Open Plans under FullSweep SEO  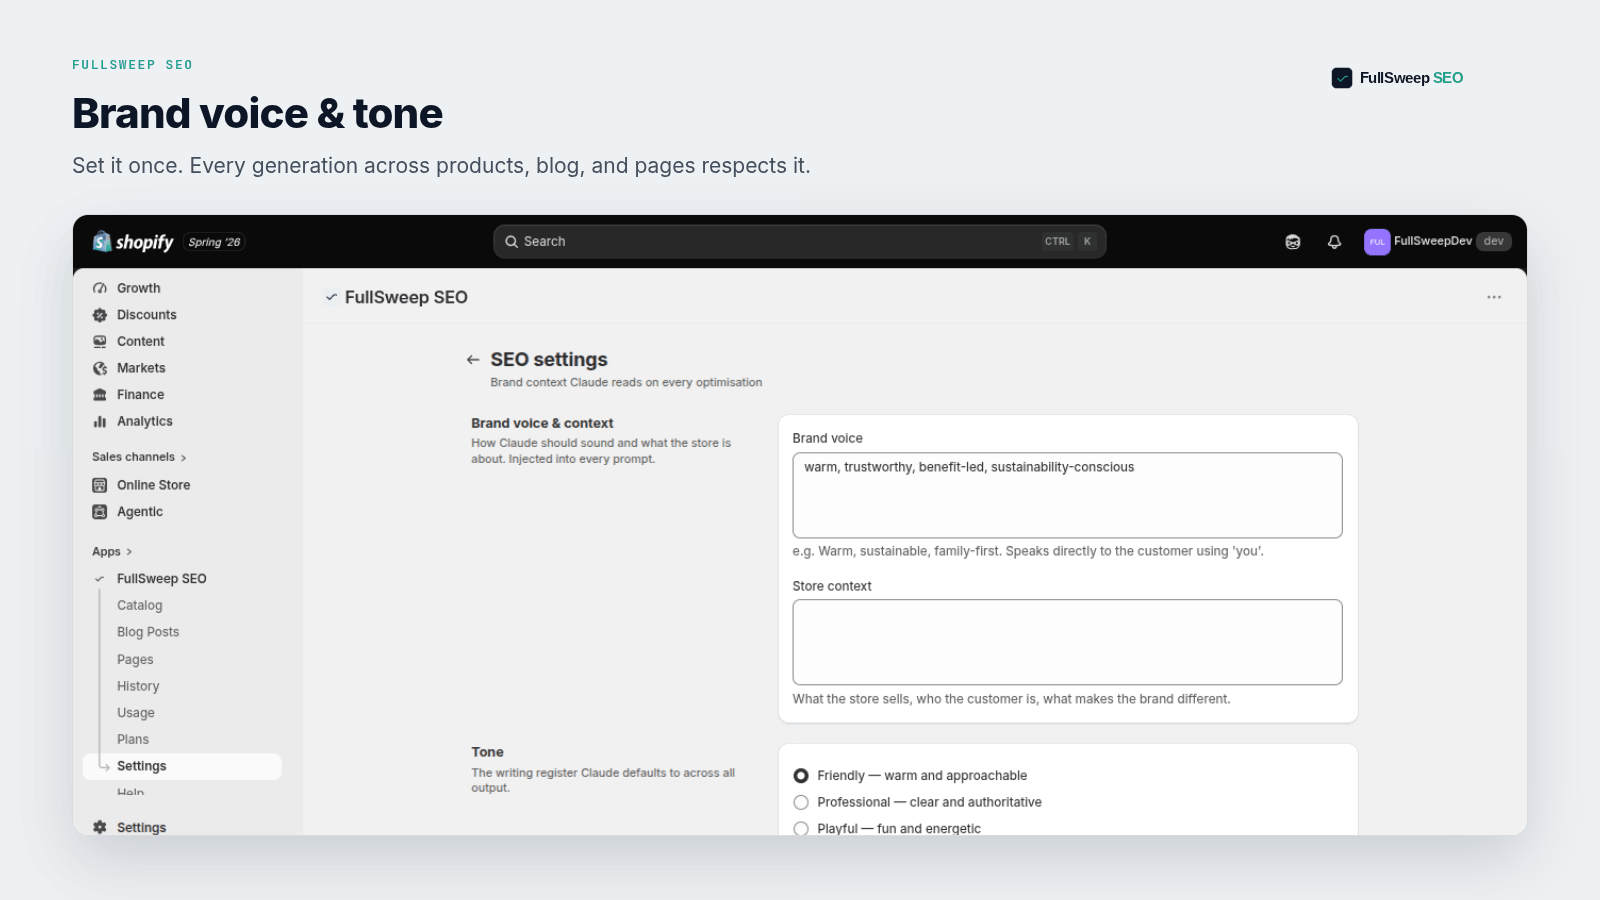(x=133, y=740)
